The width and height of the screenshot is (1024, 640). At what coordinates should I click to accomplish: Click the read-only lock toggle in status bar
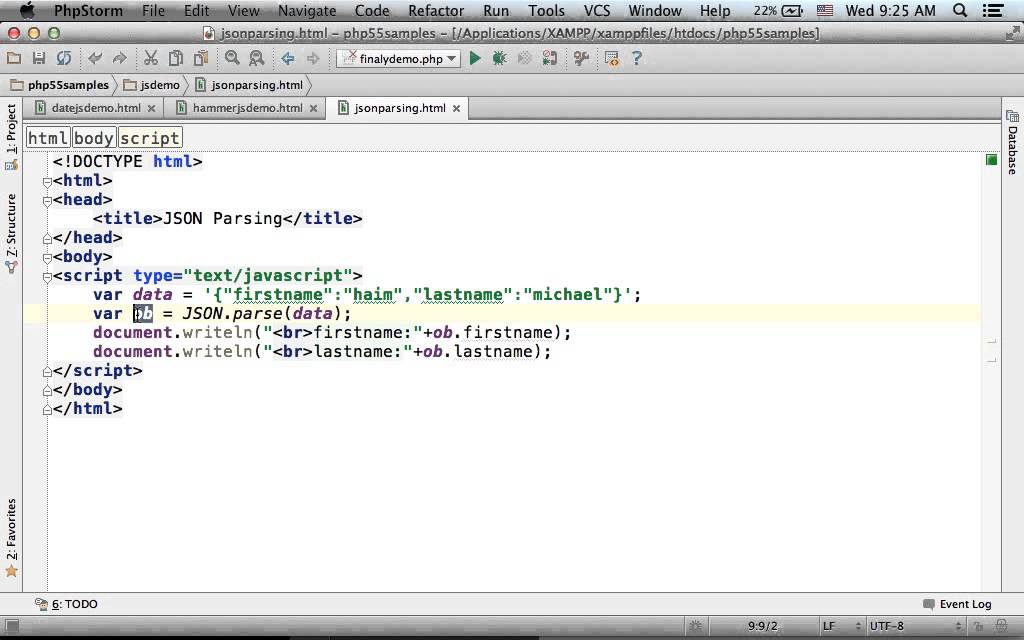[x=978, y=626]
